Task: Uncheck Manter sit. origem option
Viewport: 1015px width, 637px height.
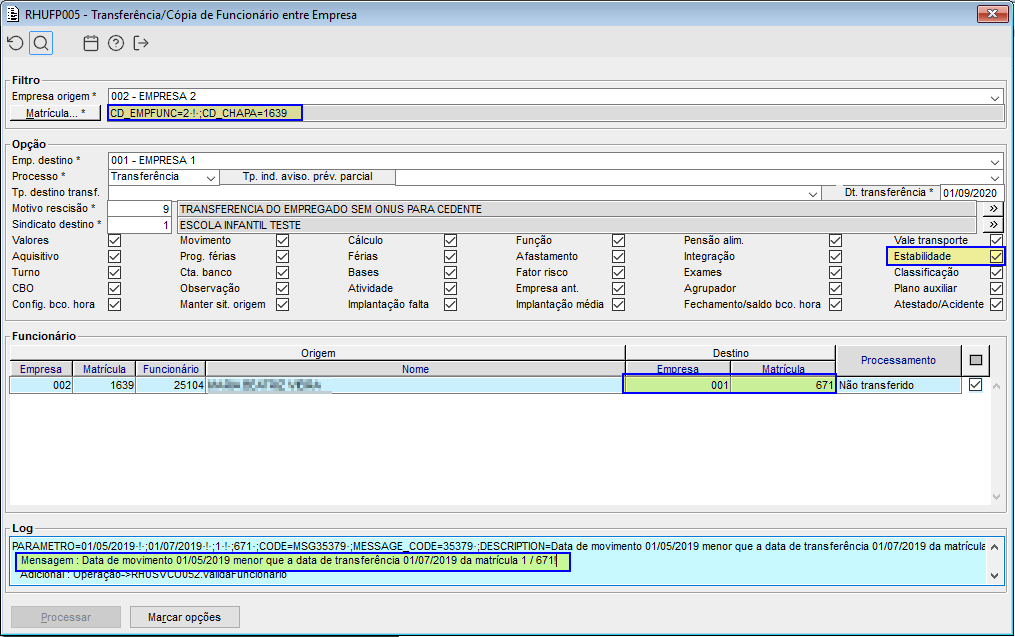Action: (x=282, y=304)
